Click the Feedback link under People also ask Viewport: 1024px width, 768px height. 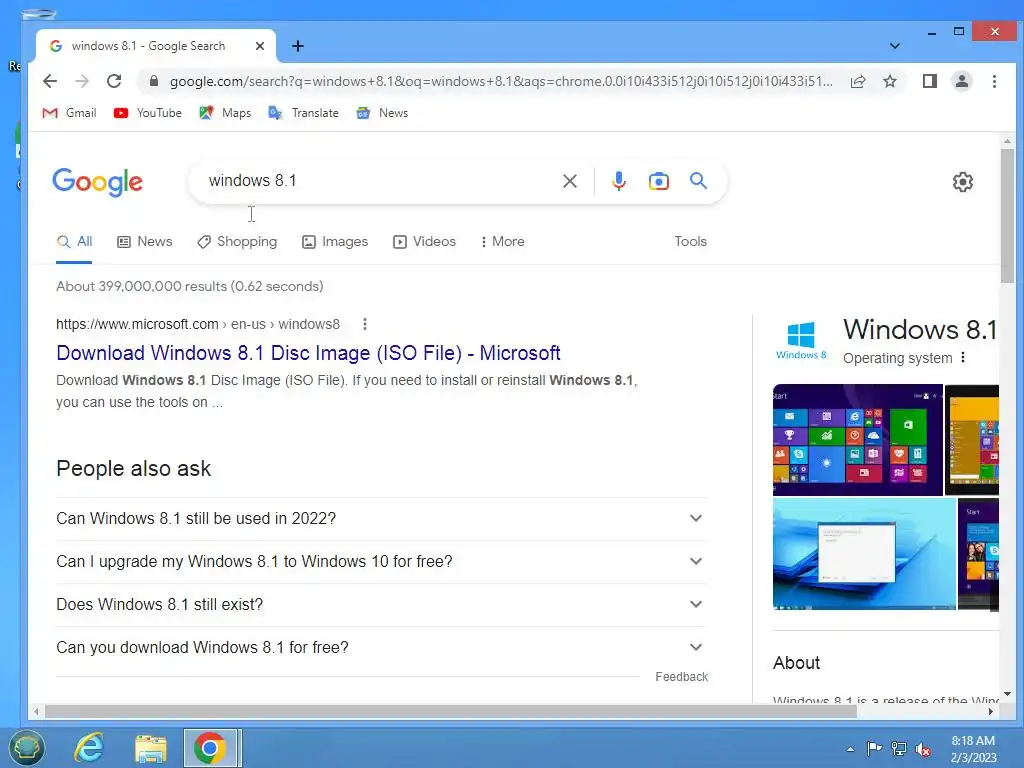click(681, 677)
